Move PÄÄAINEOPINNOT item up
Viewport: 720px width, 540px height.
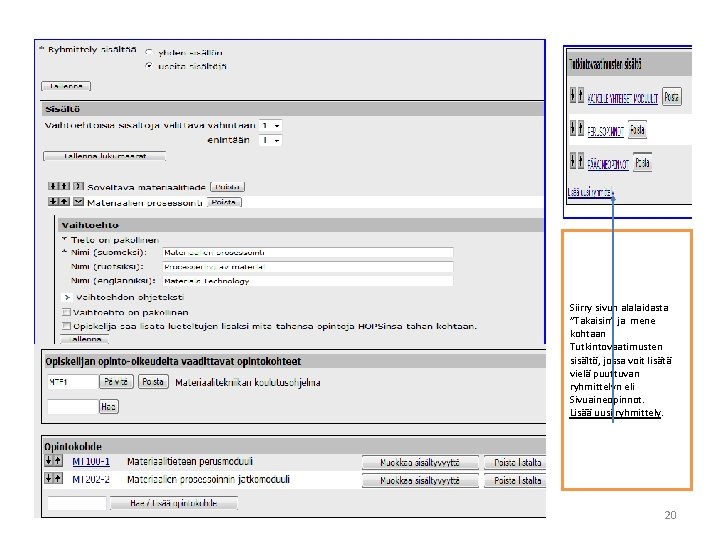581,161
